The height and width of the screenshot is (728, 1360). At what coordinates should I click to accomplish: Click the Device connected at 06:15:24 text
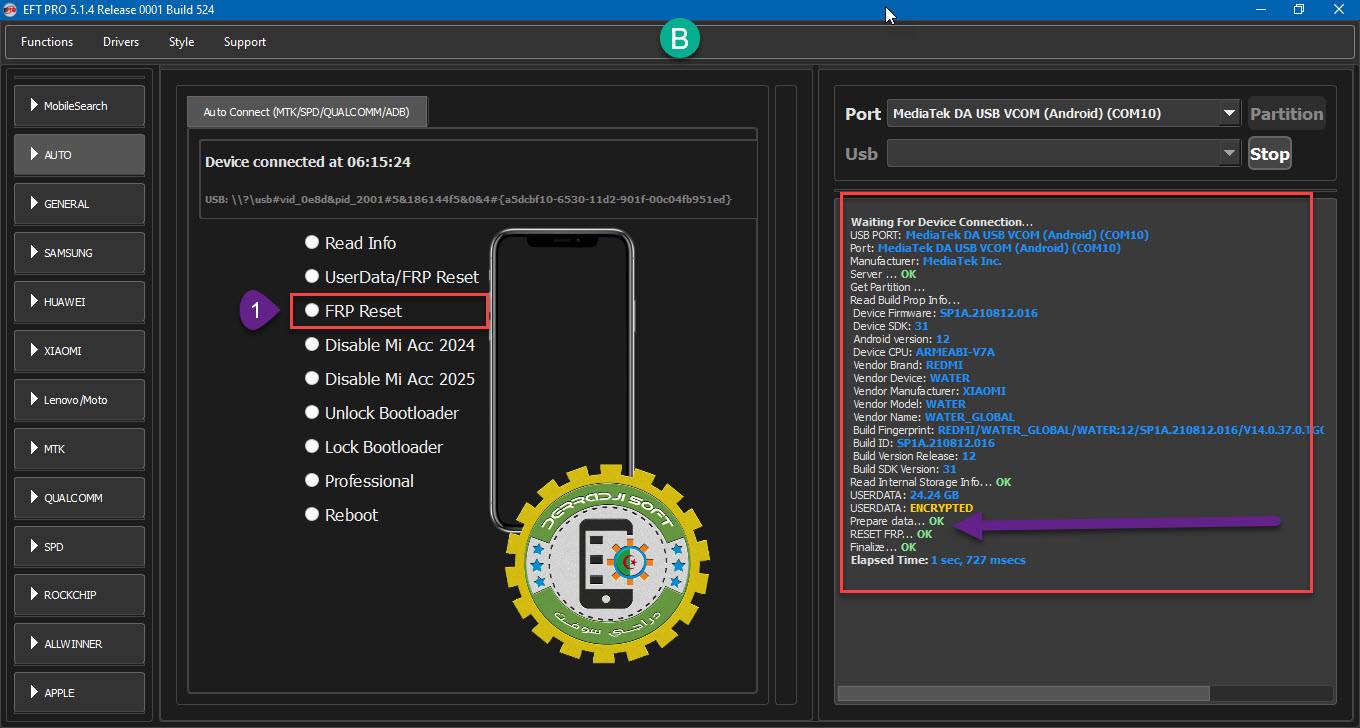308,162
